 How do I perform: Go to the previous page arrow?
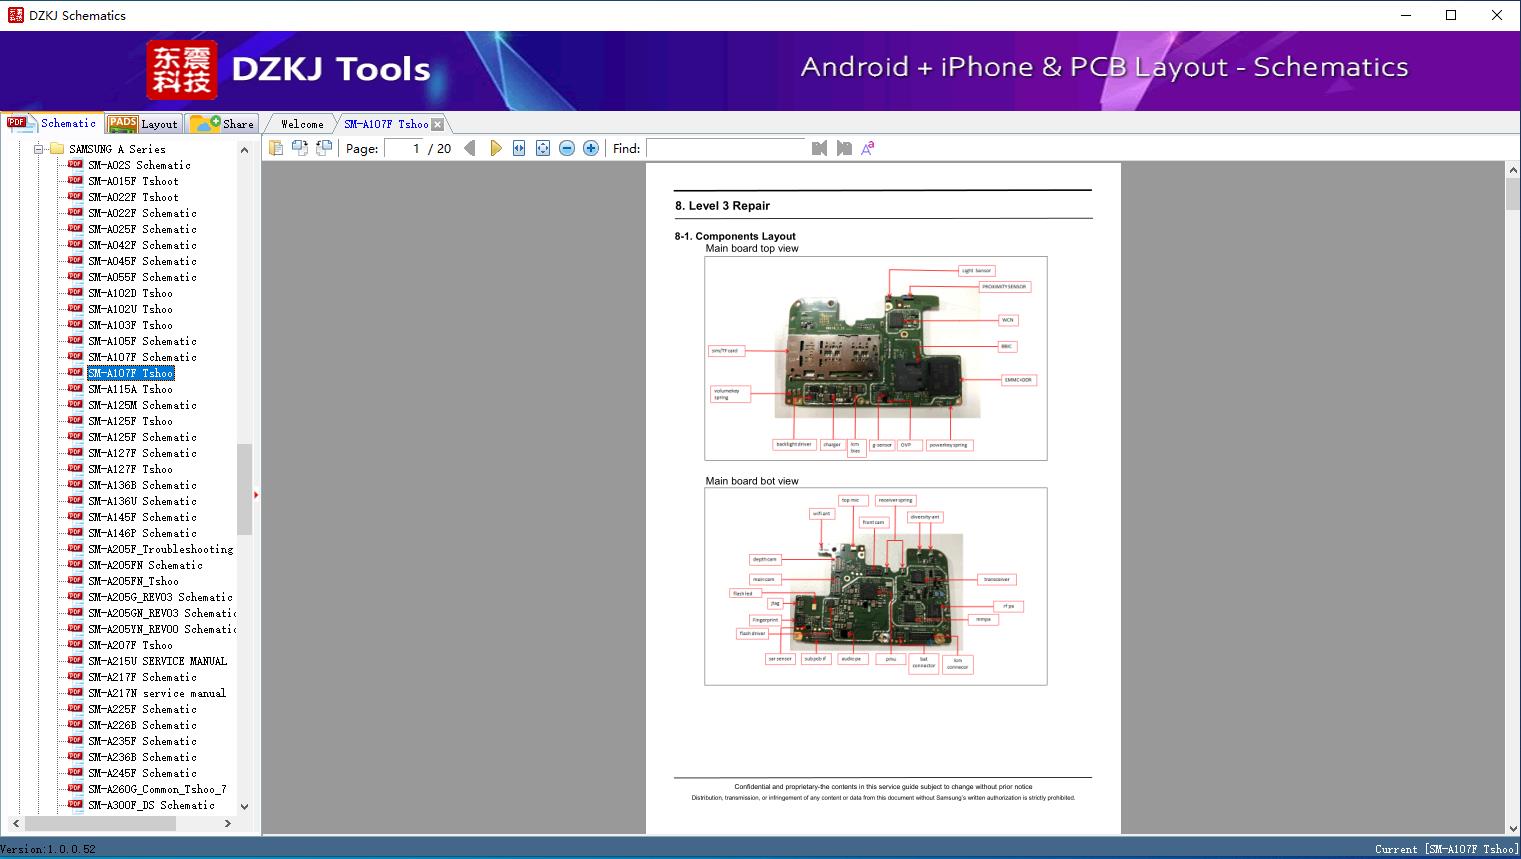click(470, 148)
